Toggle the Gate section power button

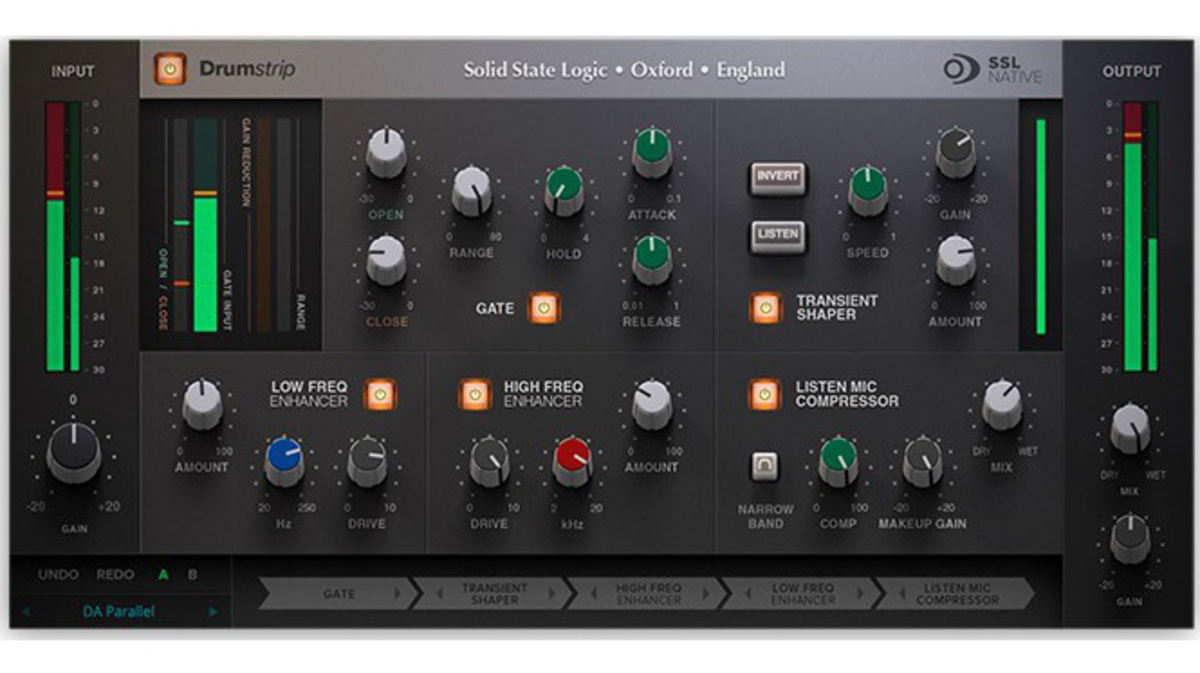[544, 309]
